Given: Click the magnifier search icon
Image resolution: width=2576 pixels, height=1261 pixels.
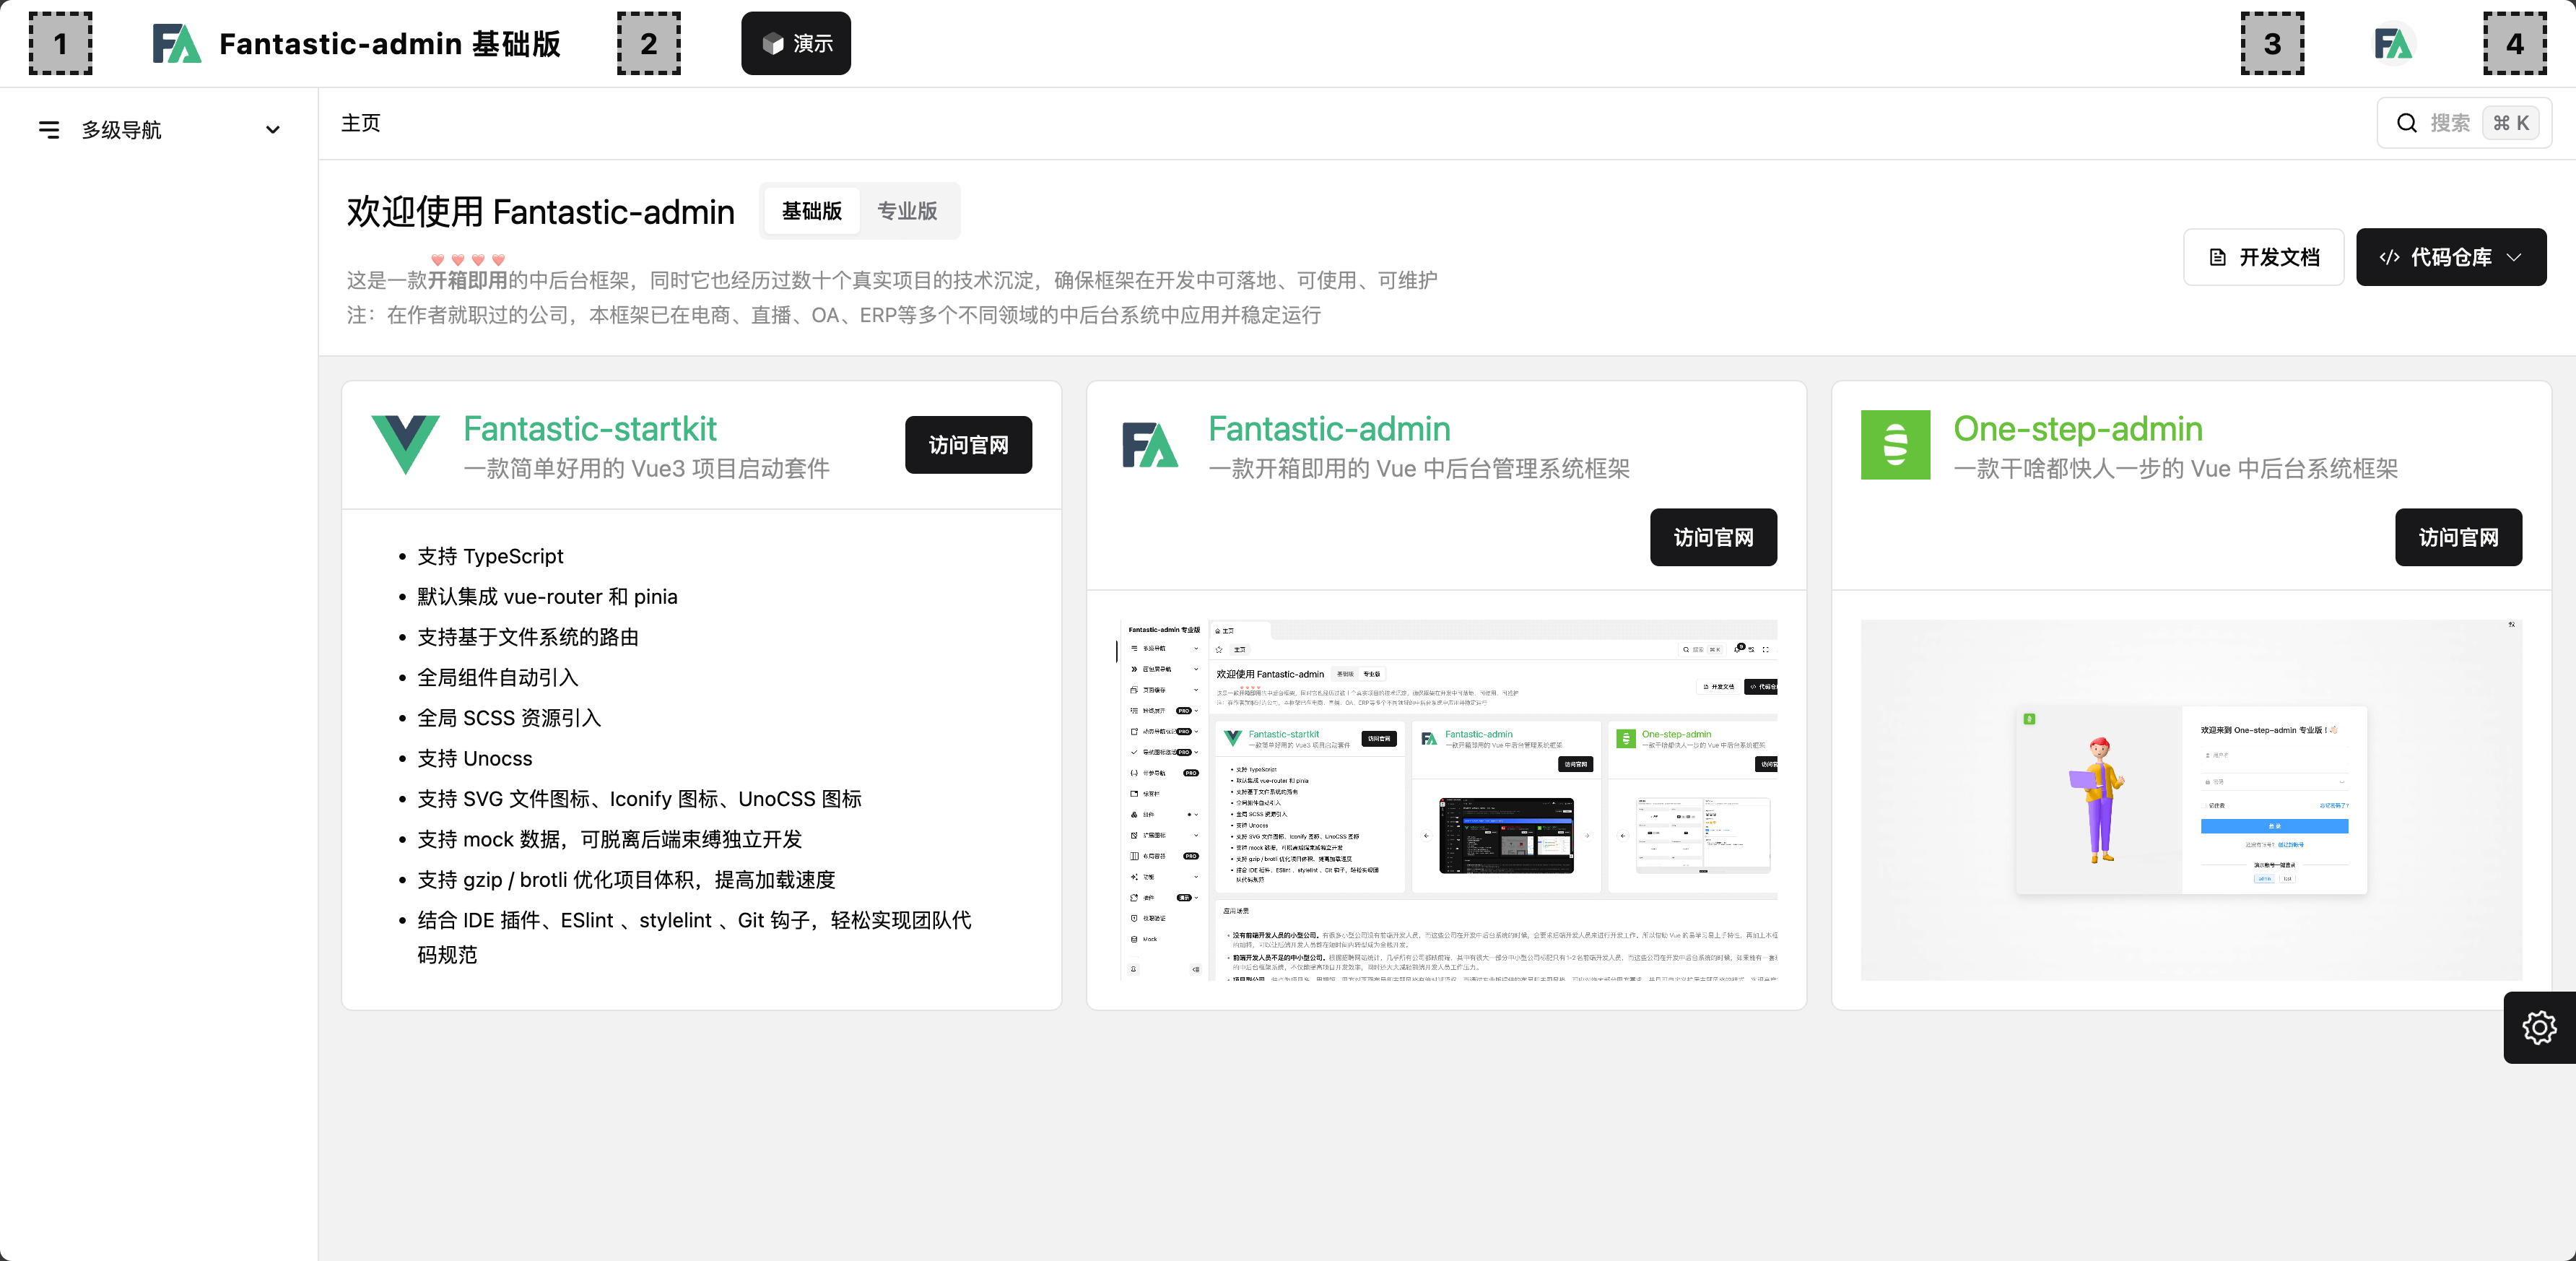Looking at the screenshot, I should [x=2407, y=123].
